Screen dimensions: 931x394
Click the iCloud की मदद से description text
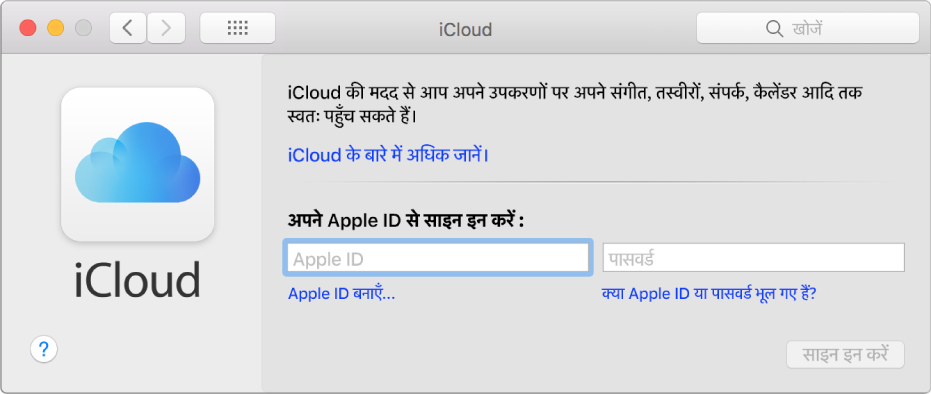click(x=574, y=104)
